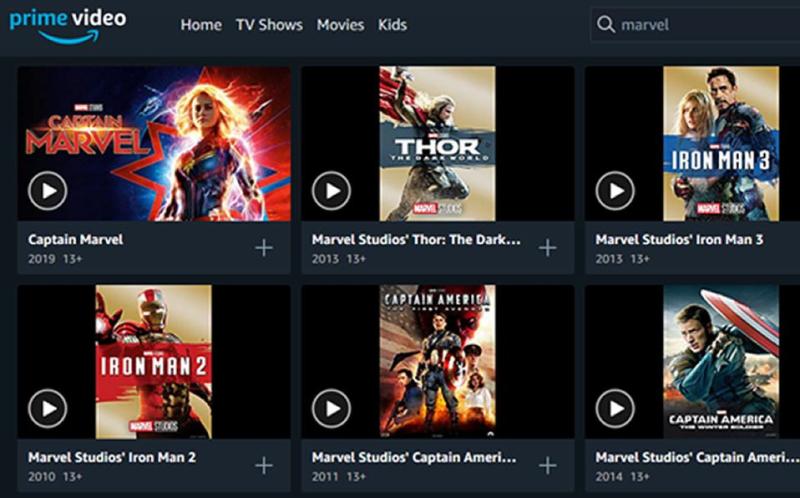Screen dimensions: 800x498
Task: Open the TV Shows section
Action: 269,25
